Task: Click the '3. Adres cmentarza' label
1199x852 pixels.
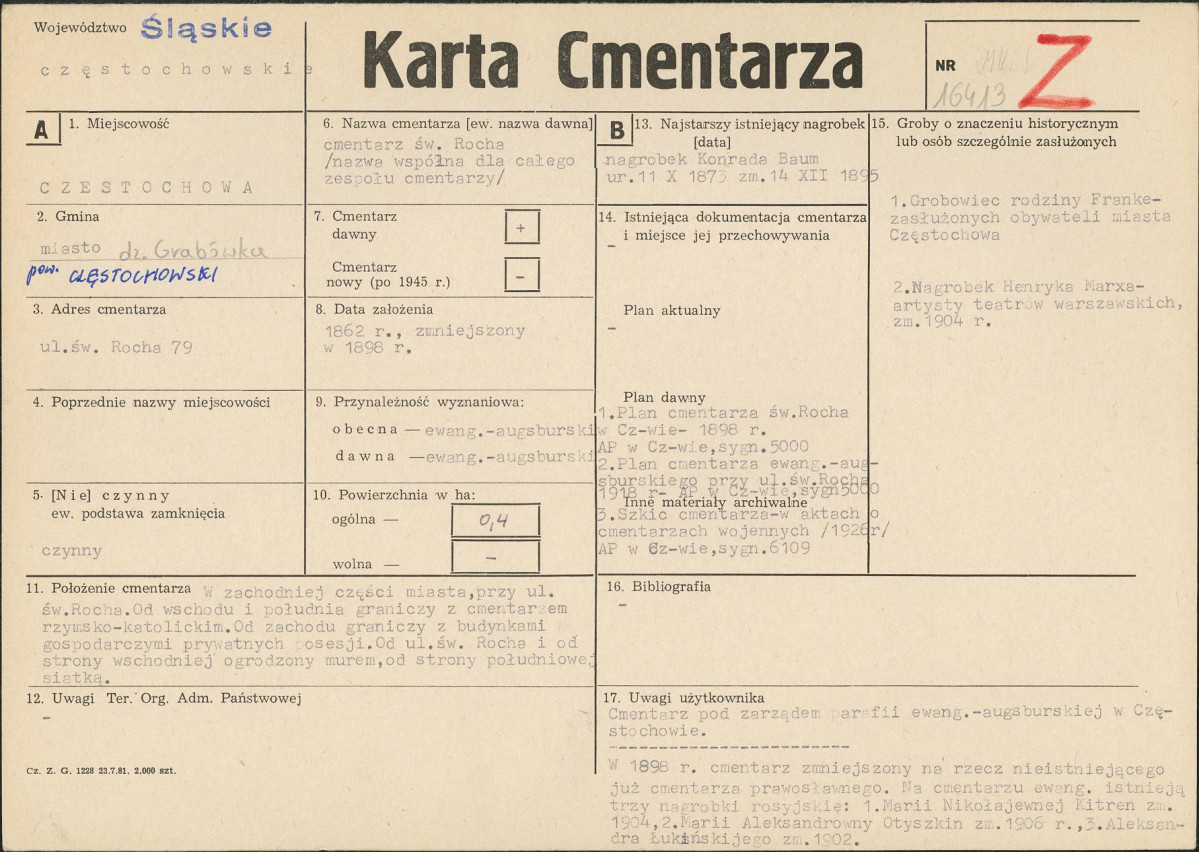Action: [99, 309]
